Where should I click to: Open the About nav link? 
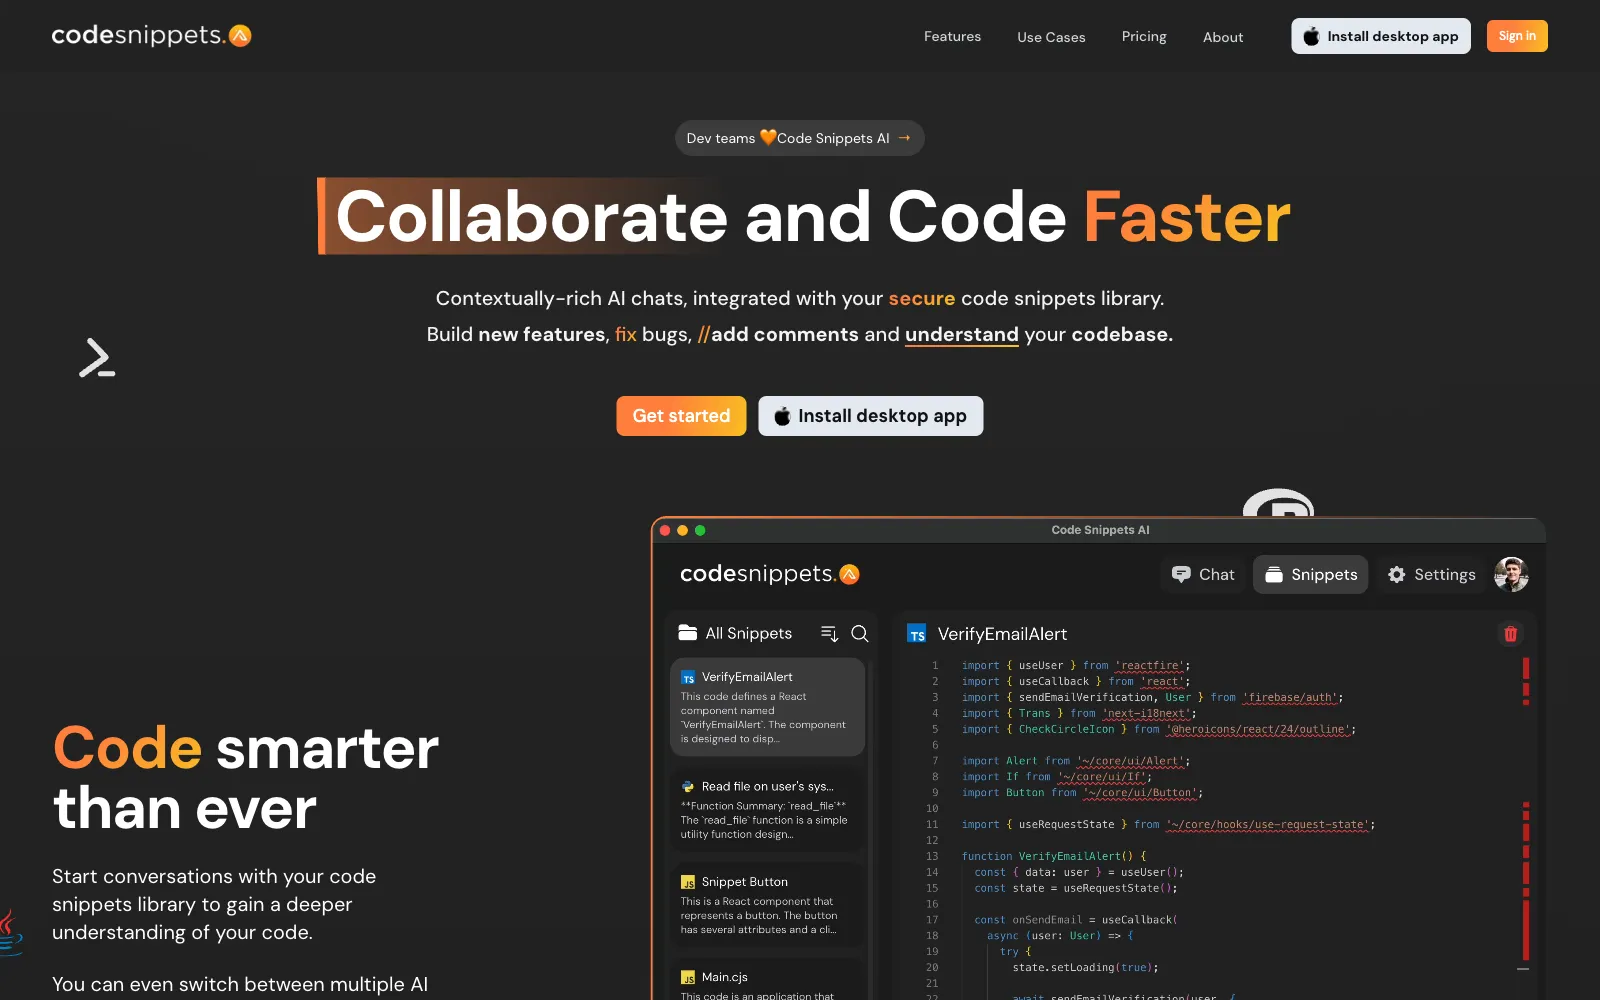point(1223,37)
